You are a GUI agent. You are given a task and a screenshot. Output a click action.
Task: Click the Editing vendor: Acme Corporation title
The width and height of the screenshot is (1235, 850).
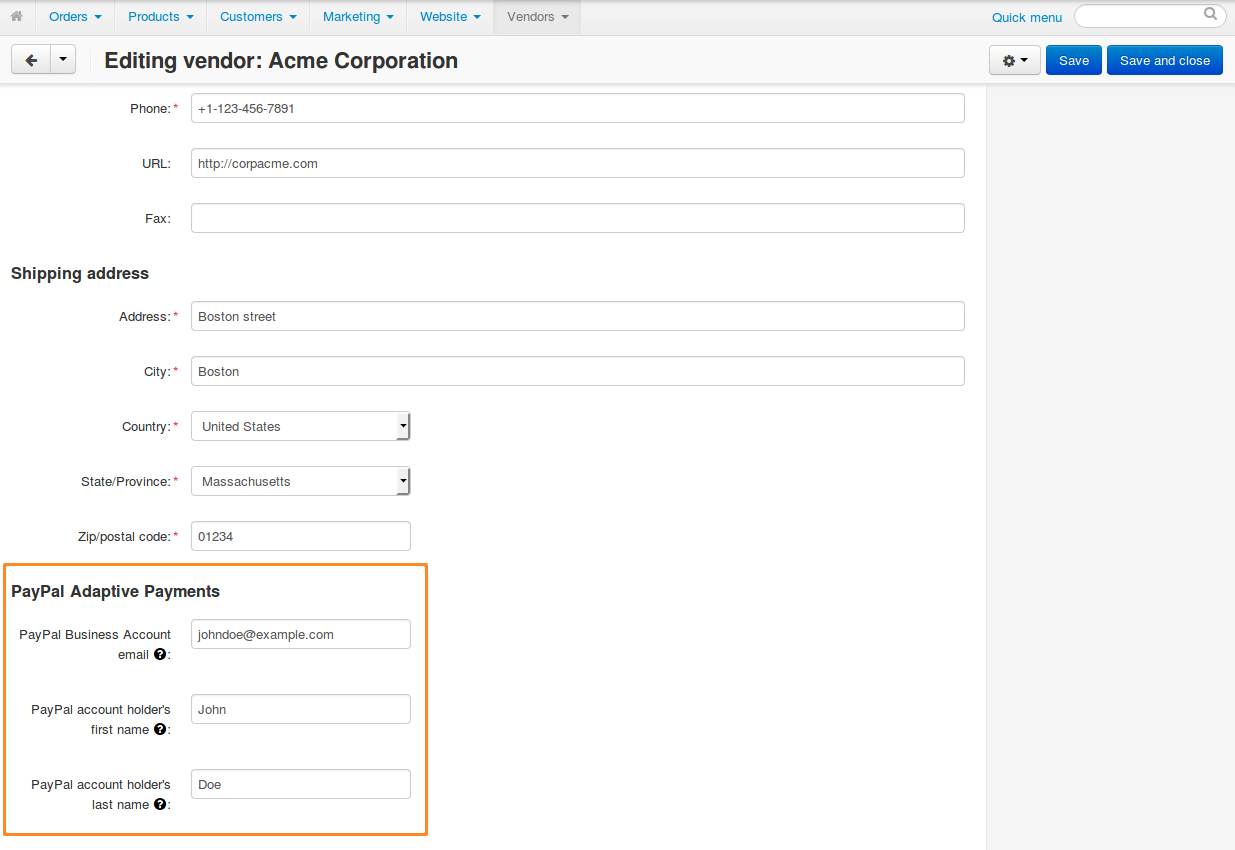281,60
